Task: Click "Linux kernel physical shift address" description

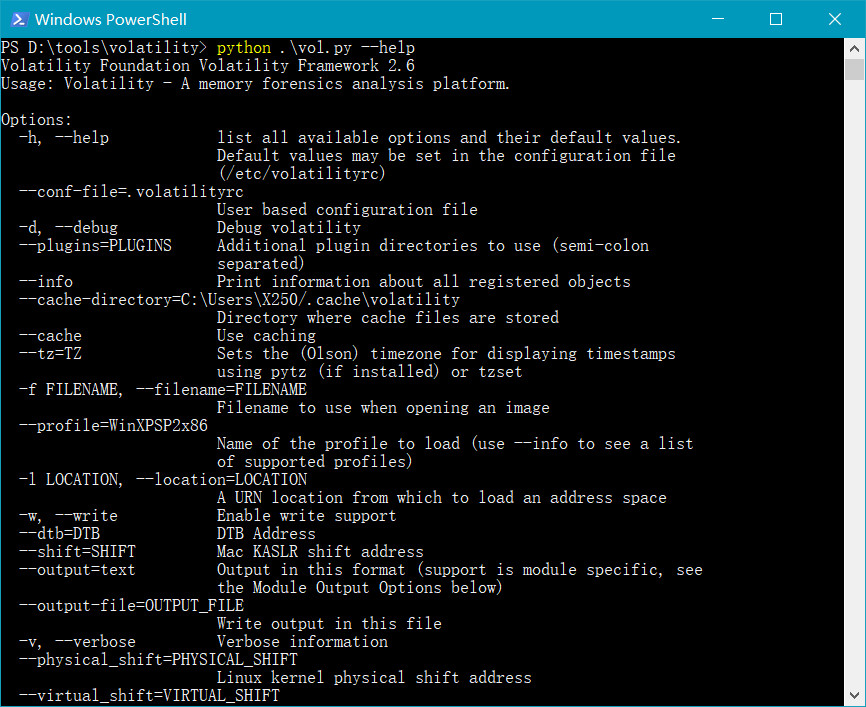Action: 374,678
